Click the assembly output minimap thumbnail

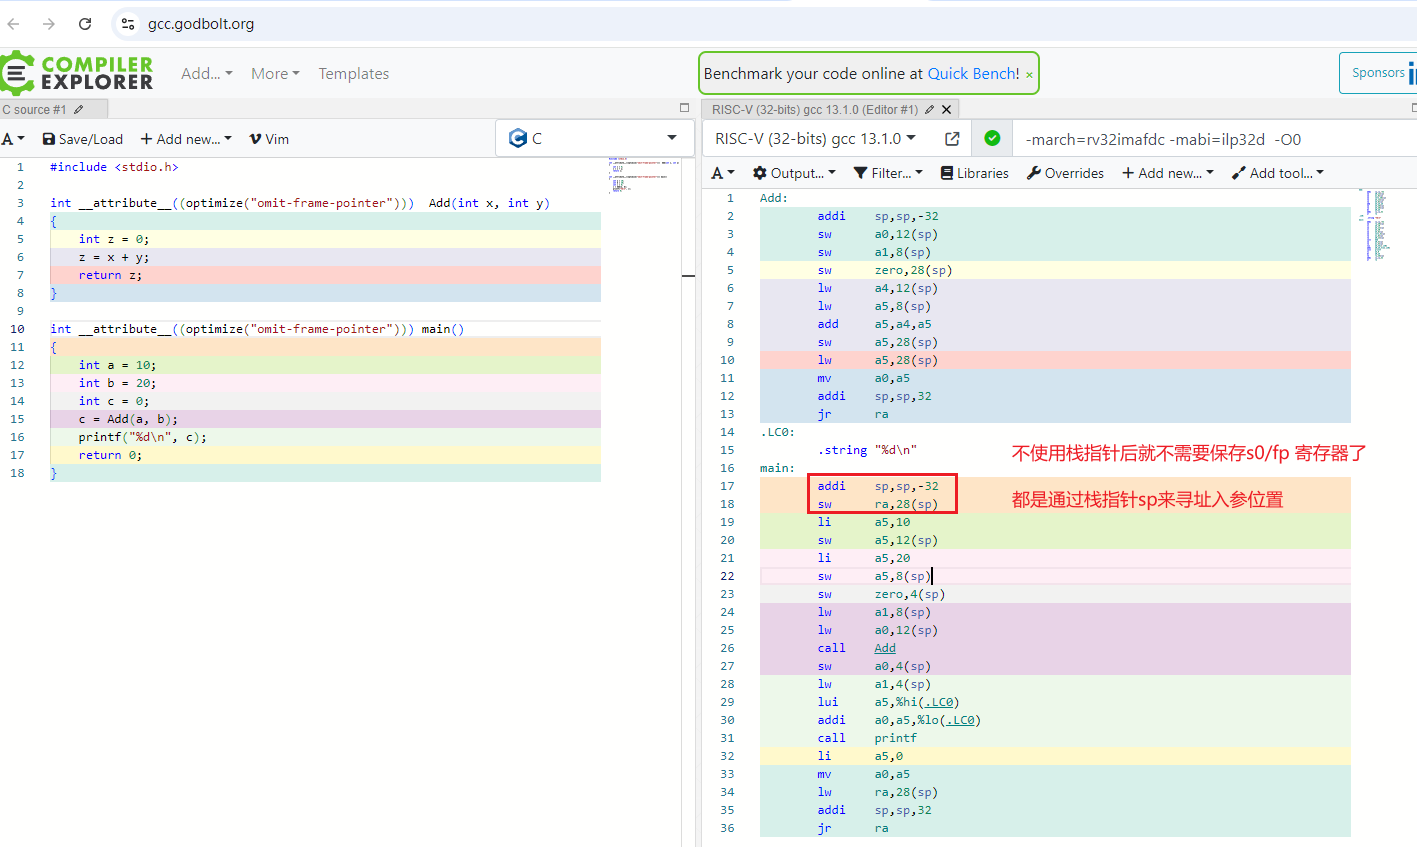(1380, 225)
